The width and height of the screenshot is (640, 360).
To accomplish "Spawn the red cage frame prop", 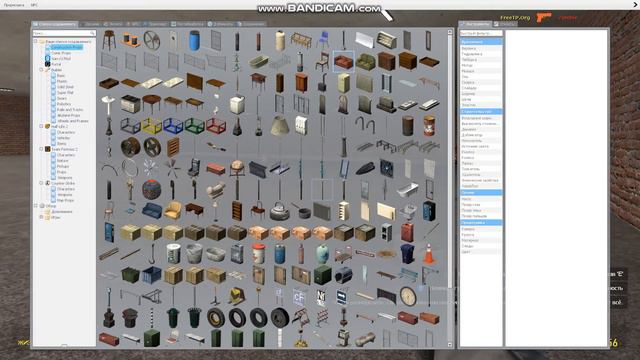I will pos(216,126).
